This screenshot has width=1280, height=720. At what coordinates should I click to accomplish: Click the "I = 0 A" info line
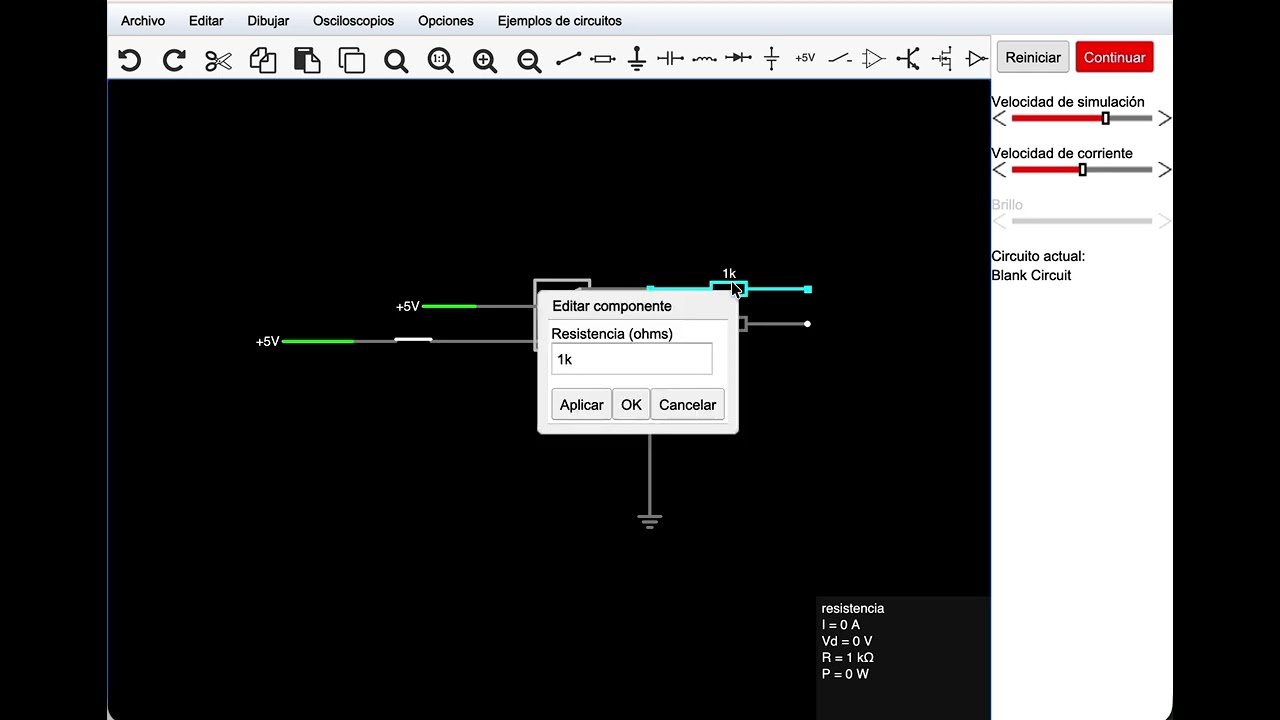(841, 625)
